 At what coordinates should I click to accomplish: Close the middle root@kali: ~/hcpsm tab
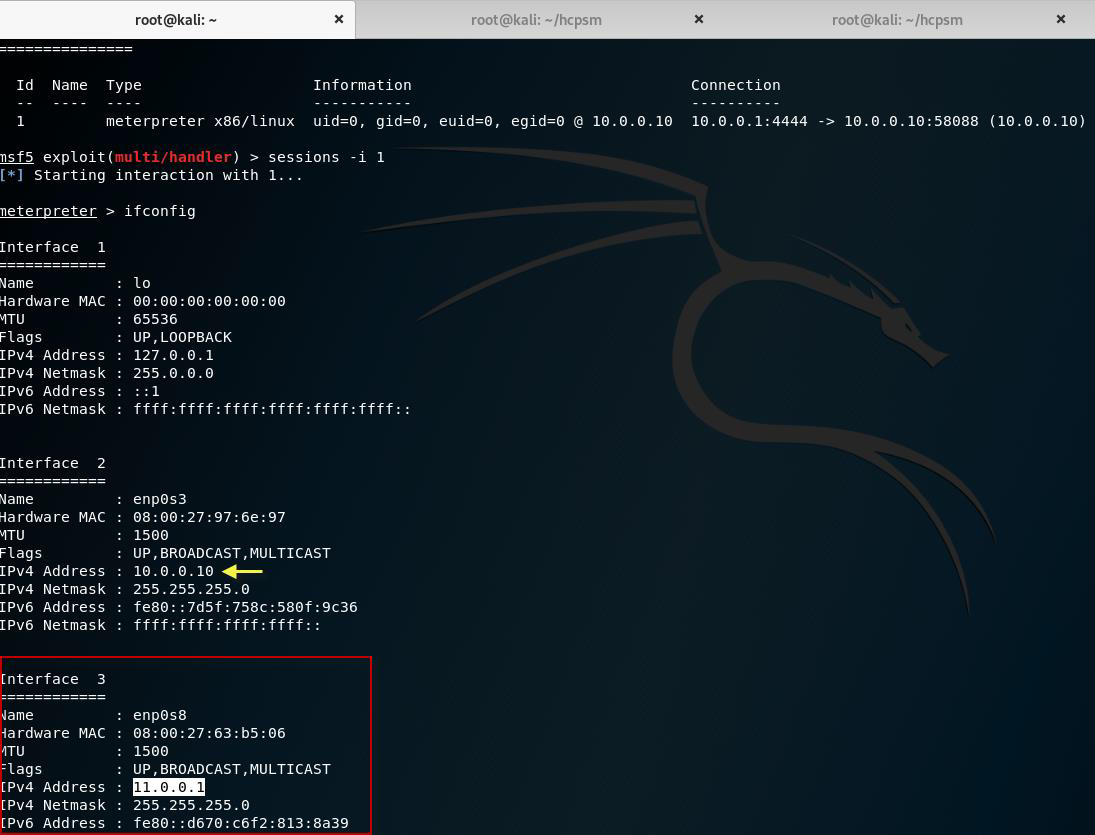698,20
